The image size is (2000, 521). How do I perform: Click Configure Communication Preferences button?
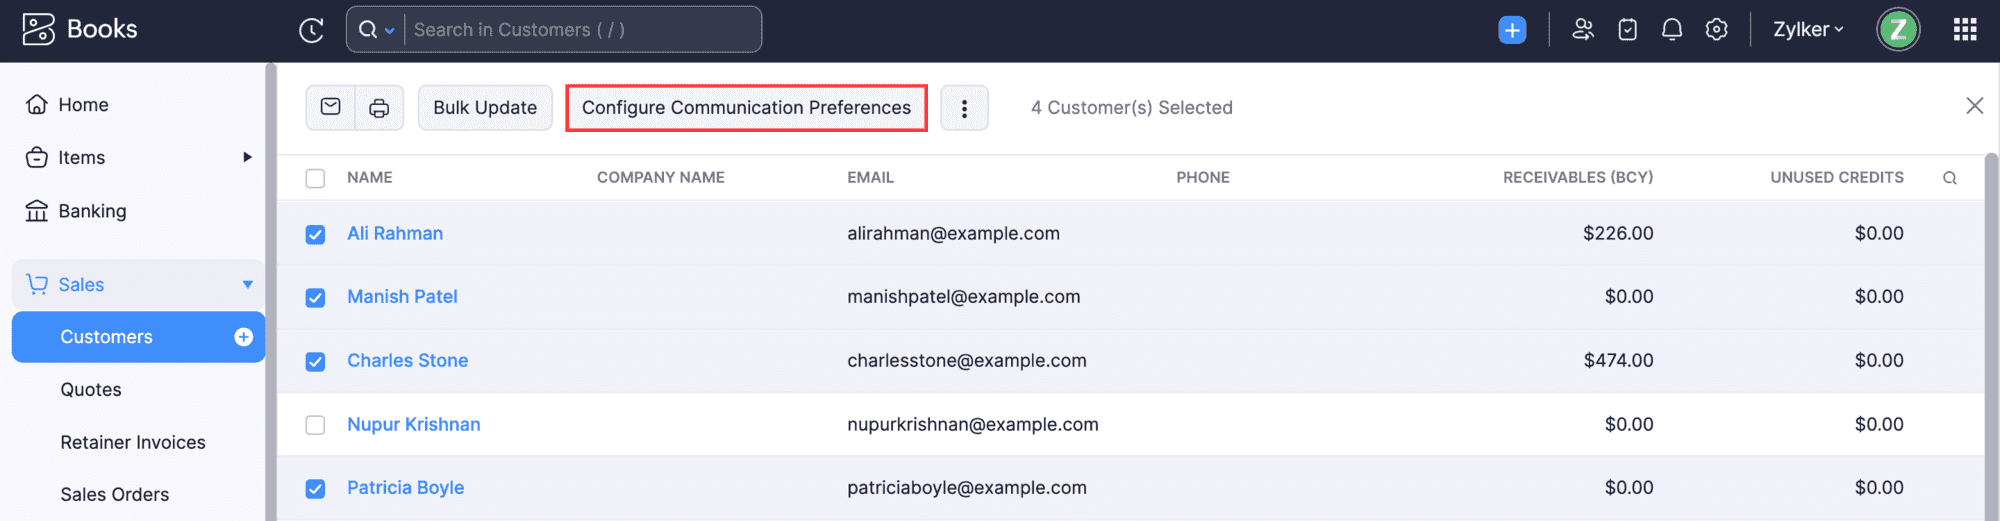(x=746, y=108)
